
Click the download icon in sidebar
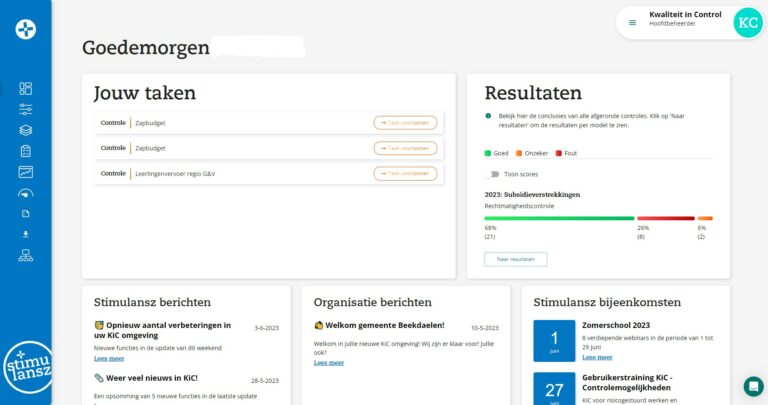click(x=26, y=234)
